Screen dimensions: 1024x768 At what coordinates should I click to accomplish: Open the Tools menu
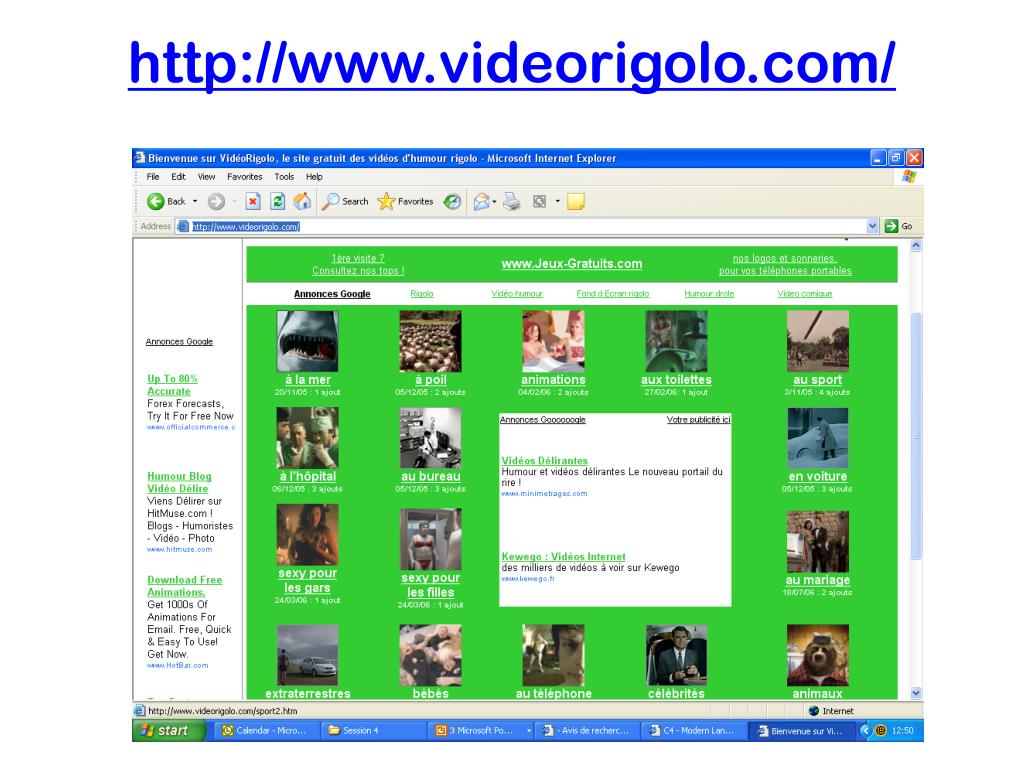coord(284,176)
